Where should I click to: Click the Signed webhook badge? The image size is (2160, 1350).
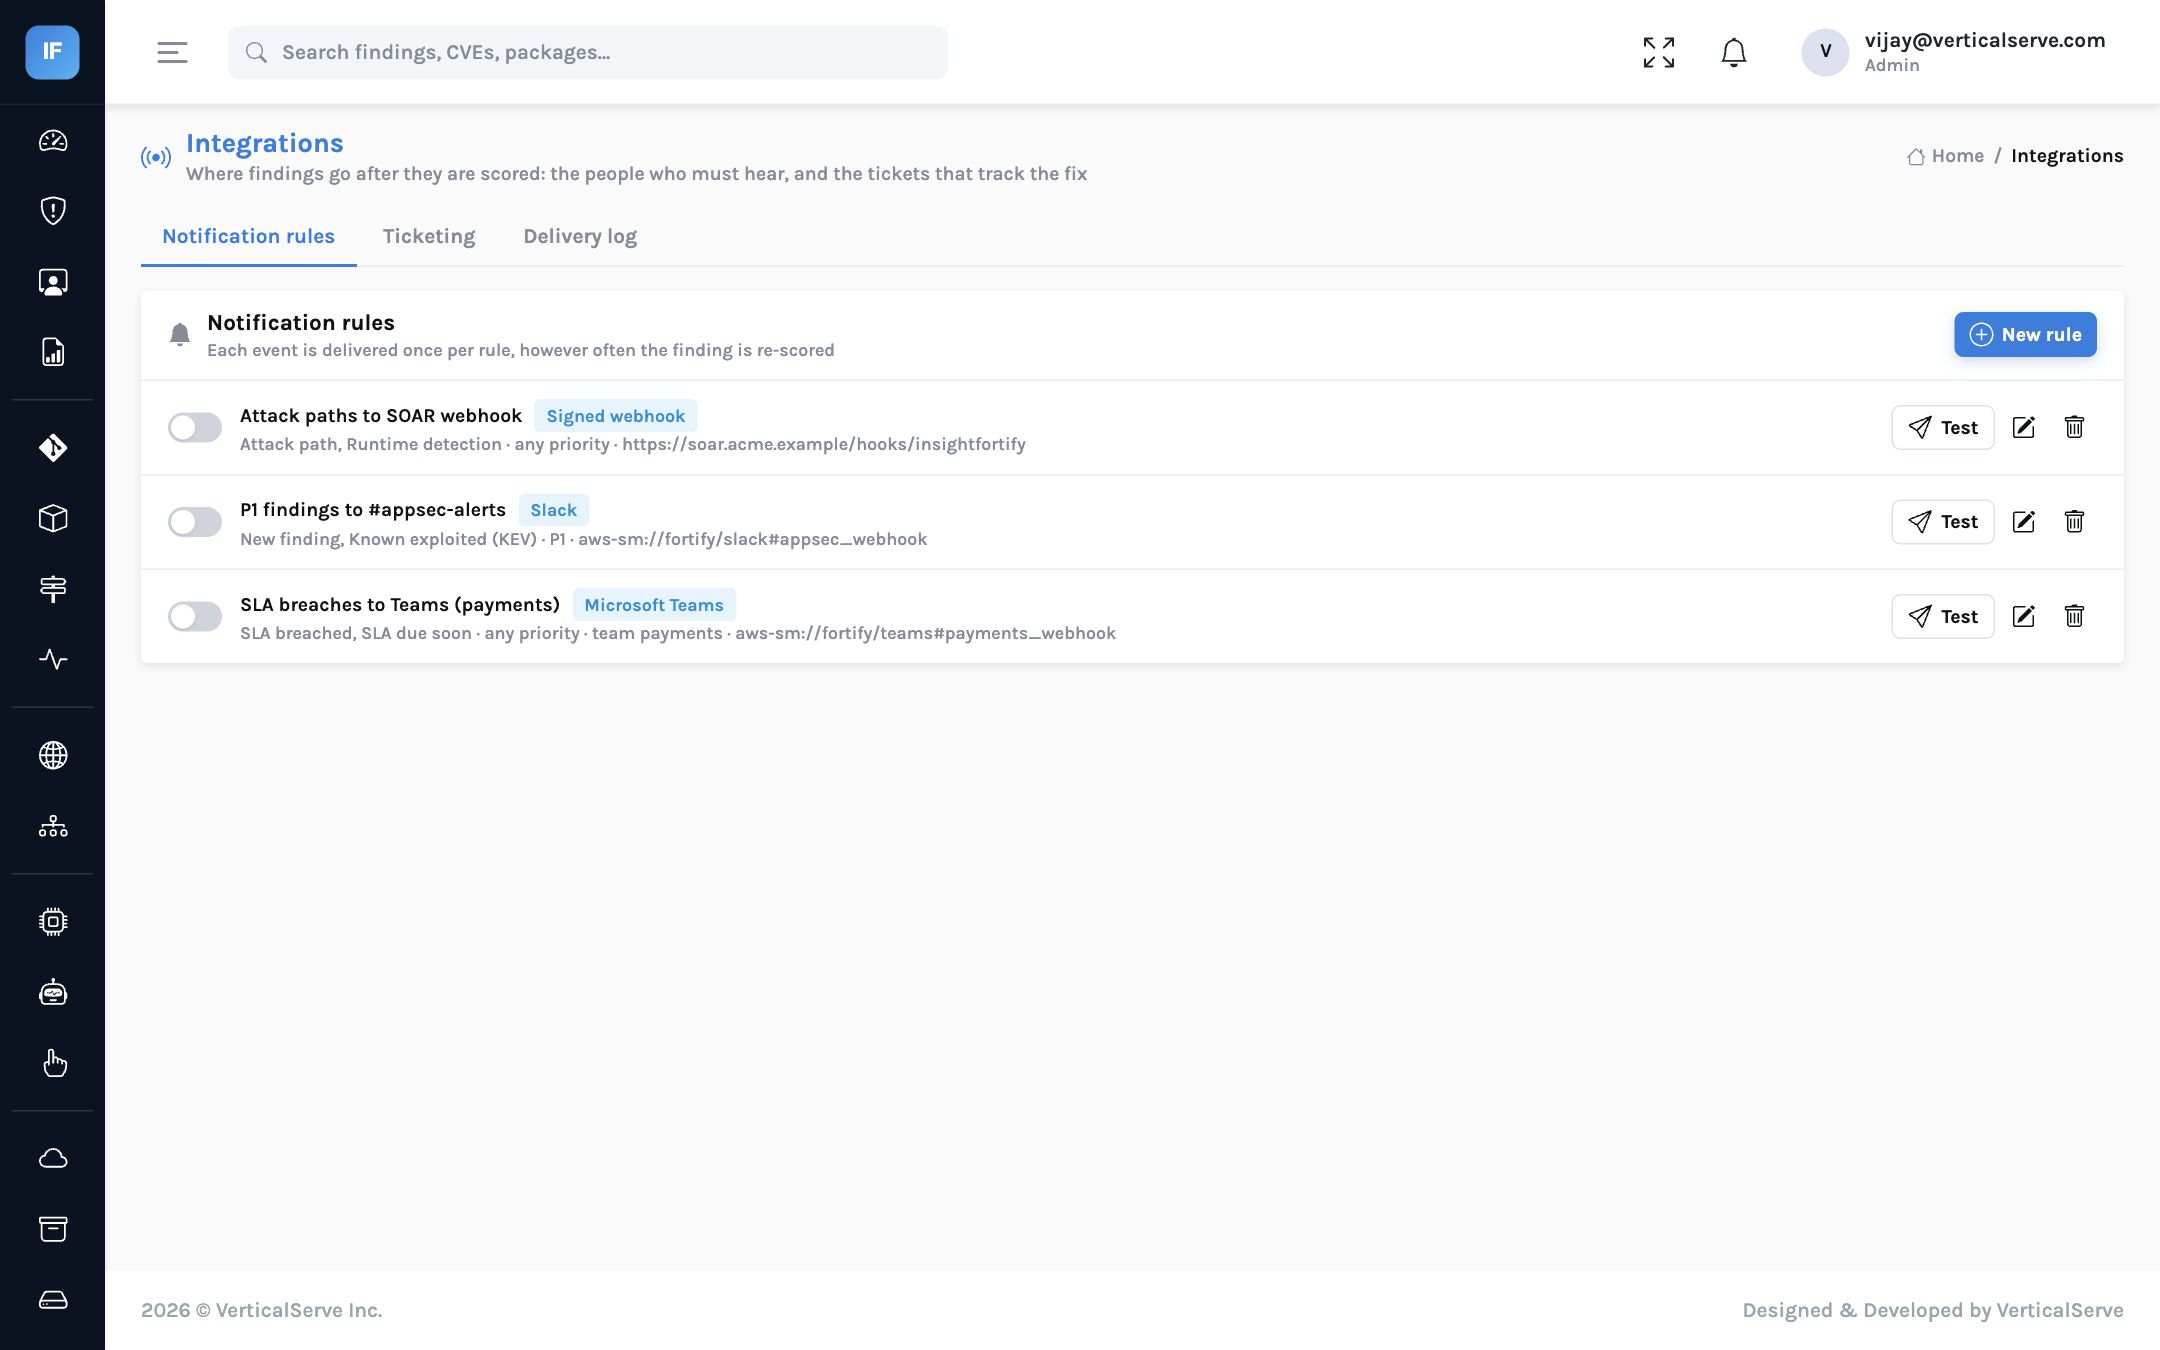[615, 416]
